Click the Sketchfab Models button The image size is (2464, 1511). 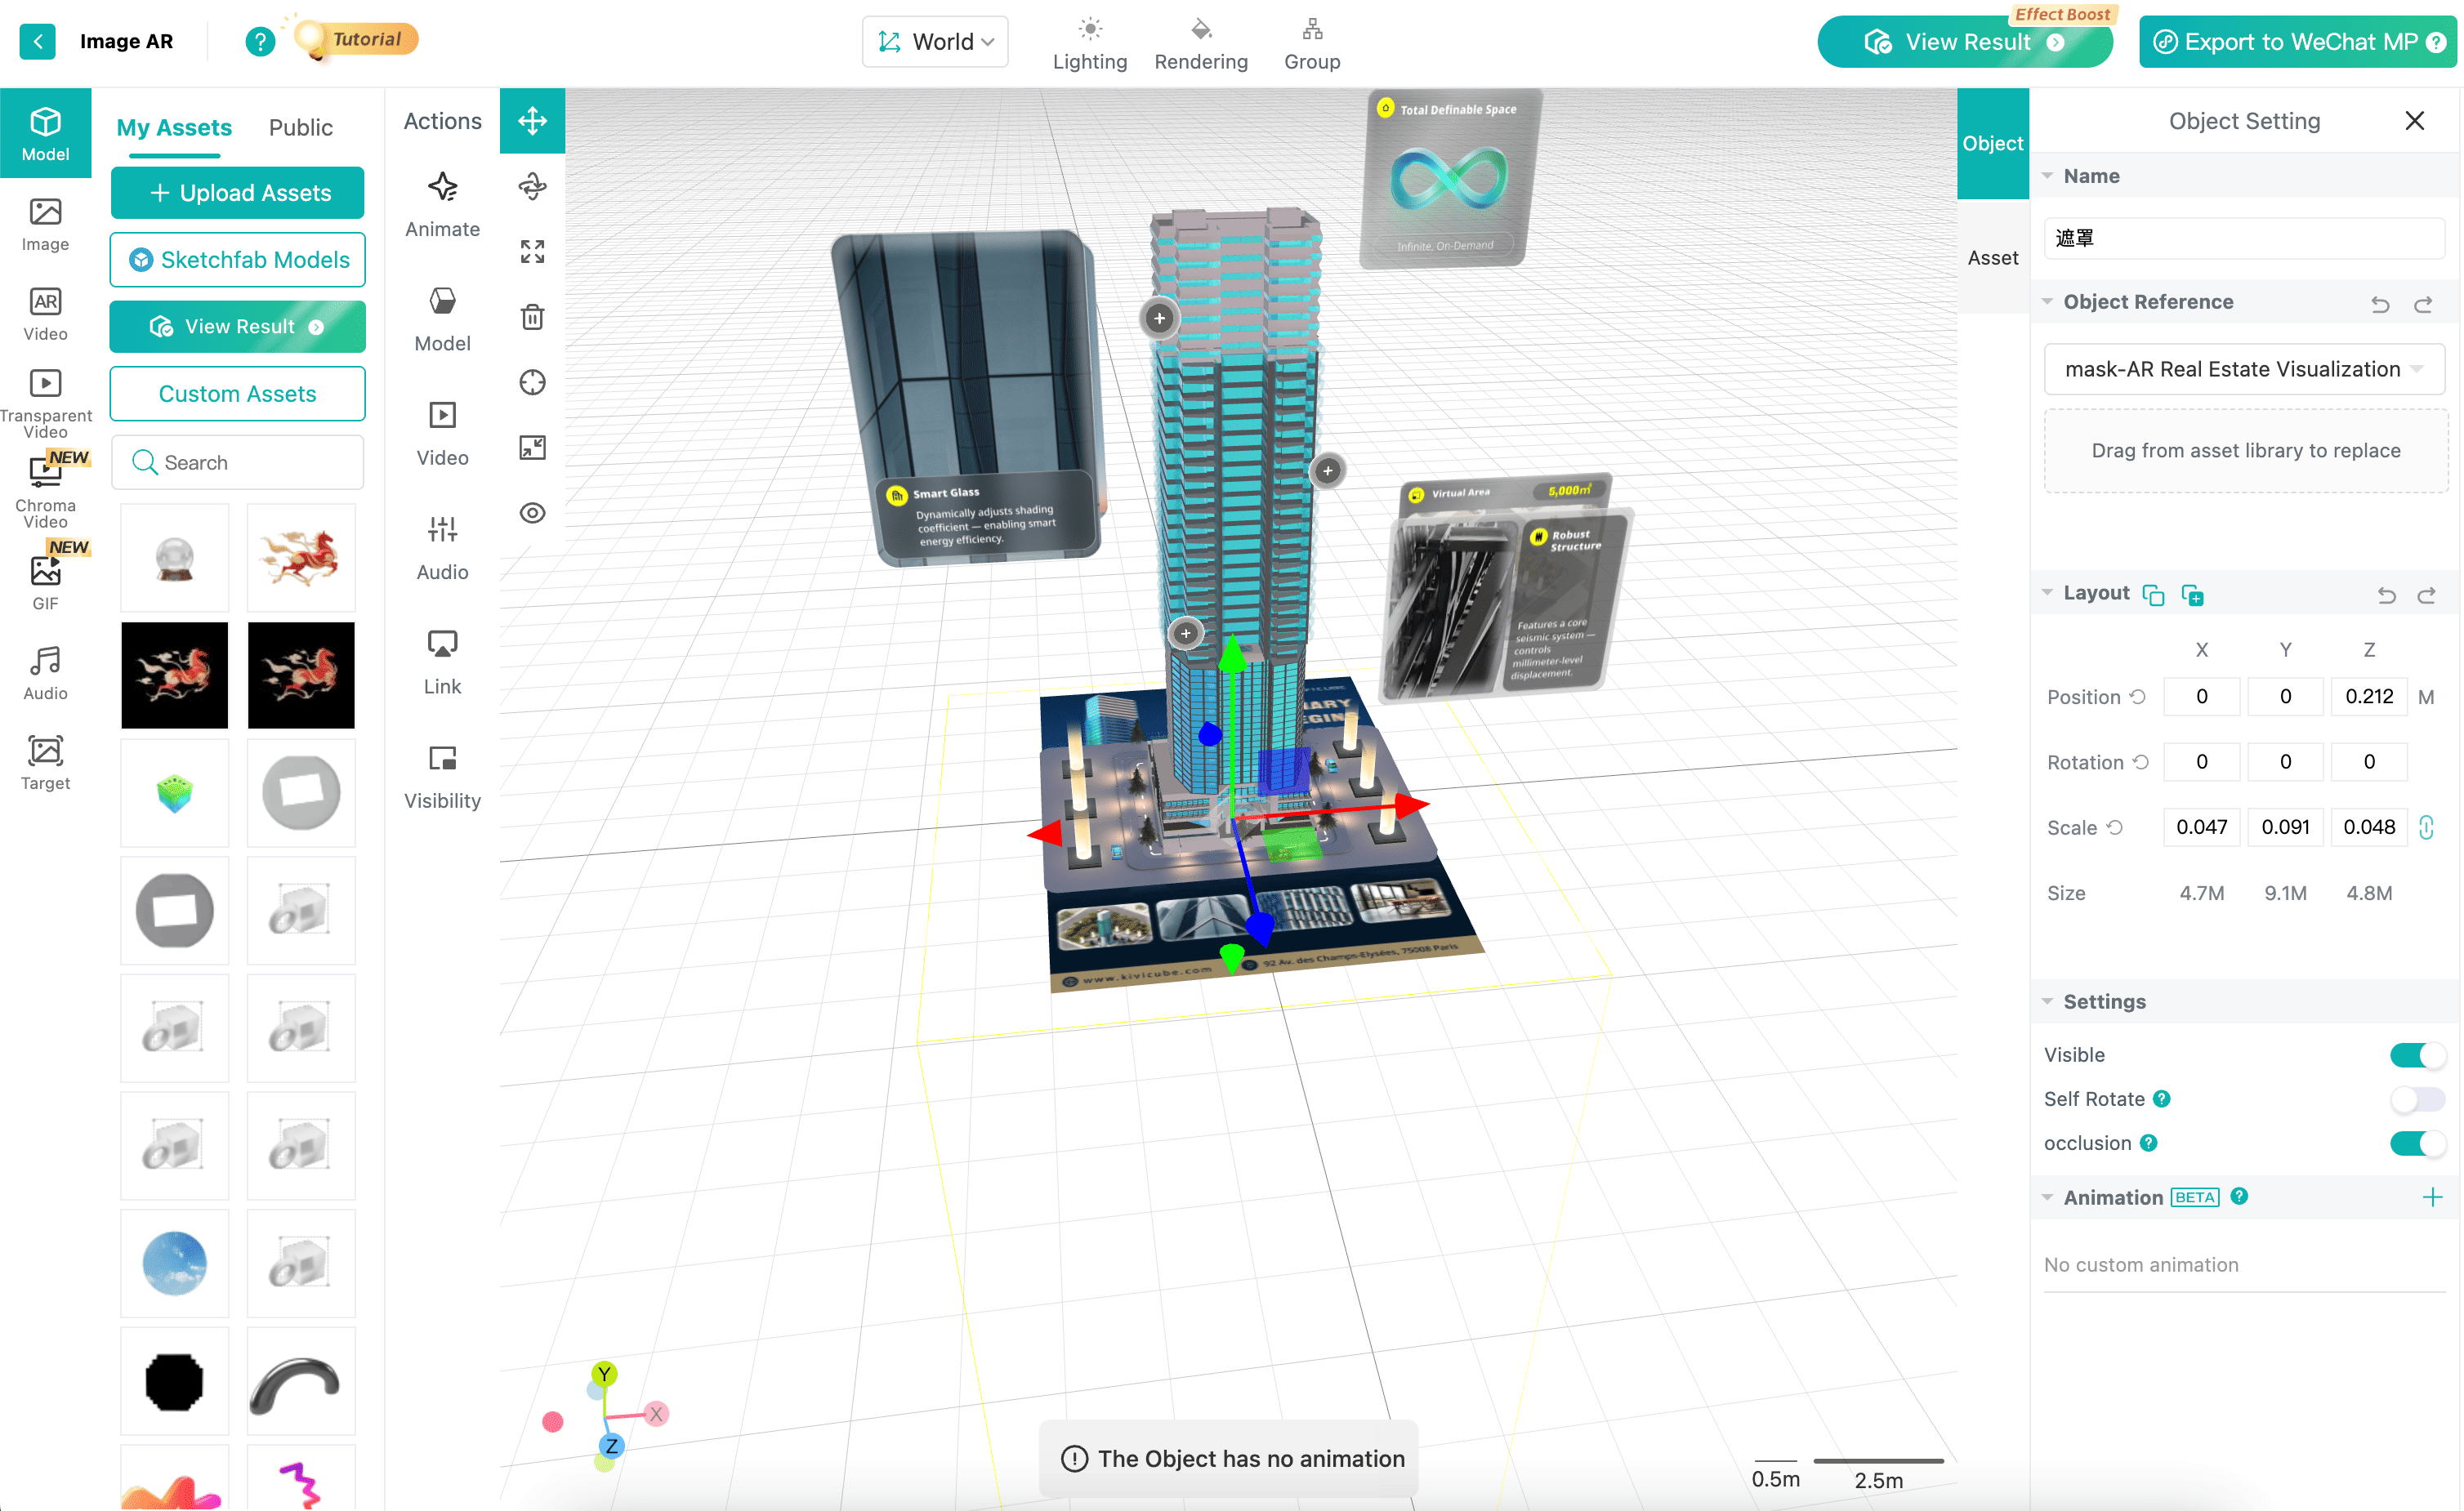coord(238,260)
